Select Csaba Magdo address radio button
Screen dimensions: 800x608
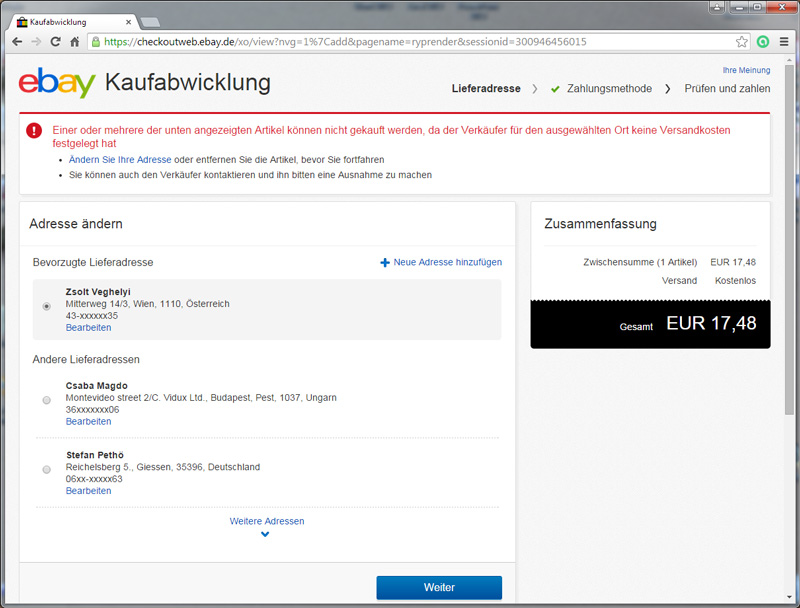46,400
